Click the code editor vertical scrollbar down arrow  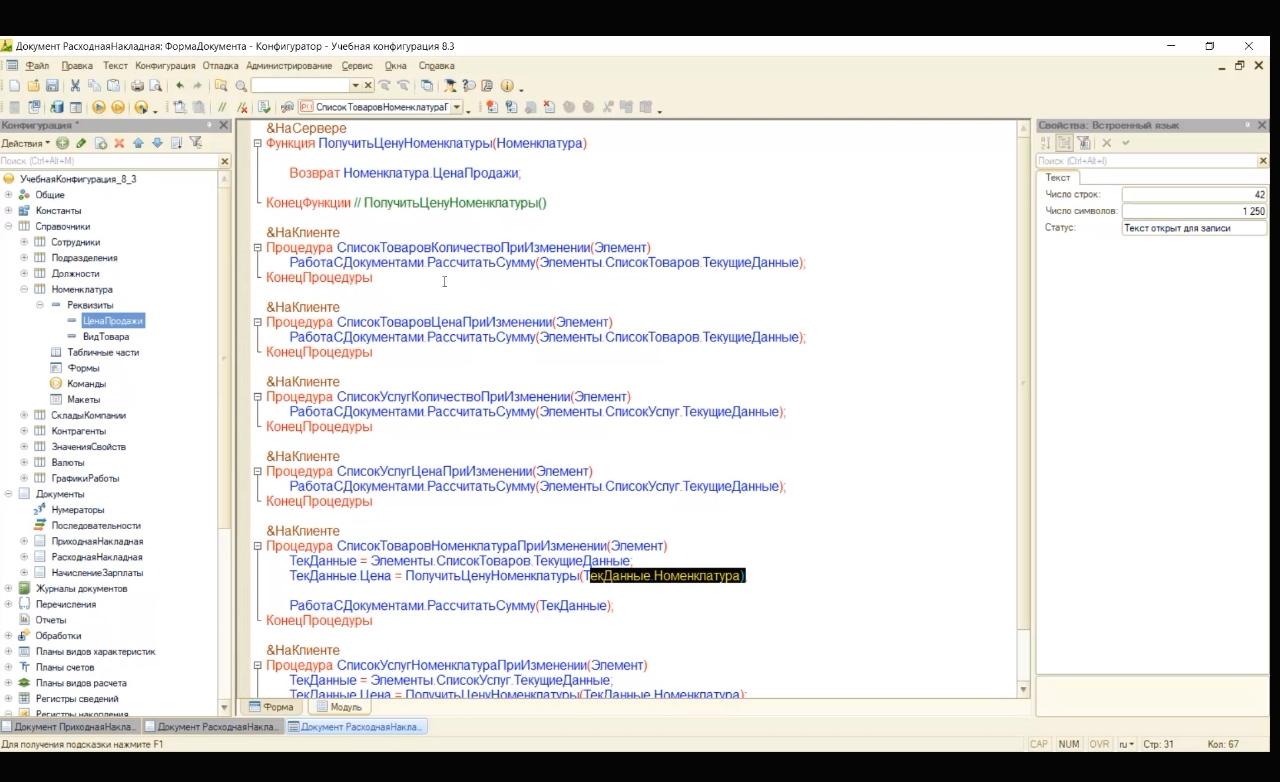pyautogui.click(x=1023, y=690)
